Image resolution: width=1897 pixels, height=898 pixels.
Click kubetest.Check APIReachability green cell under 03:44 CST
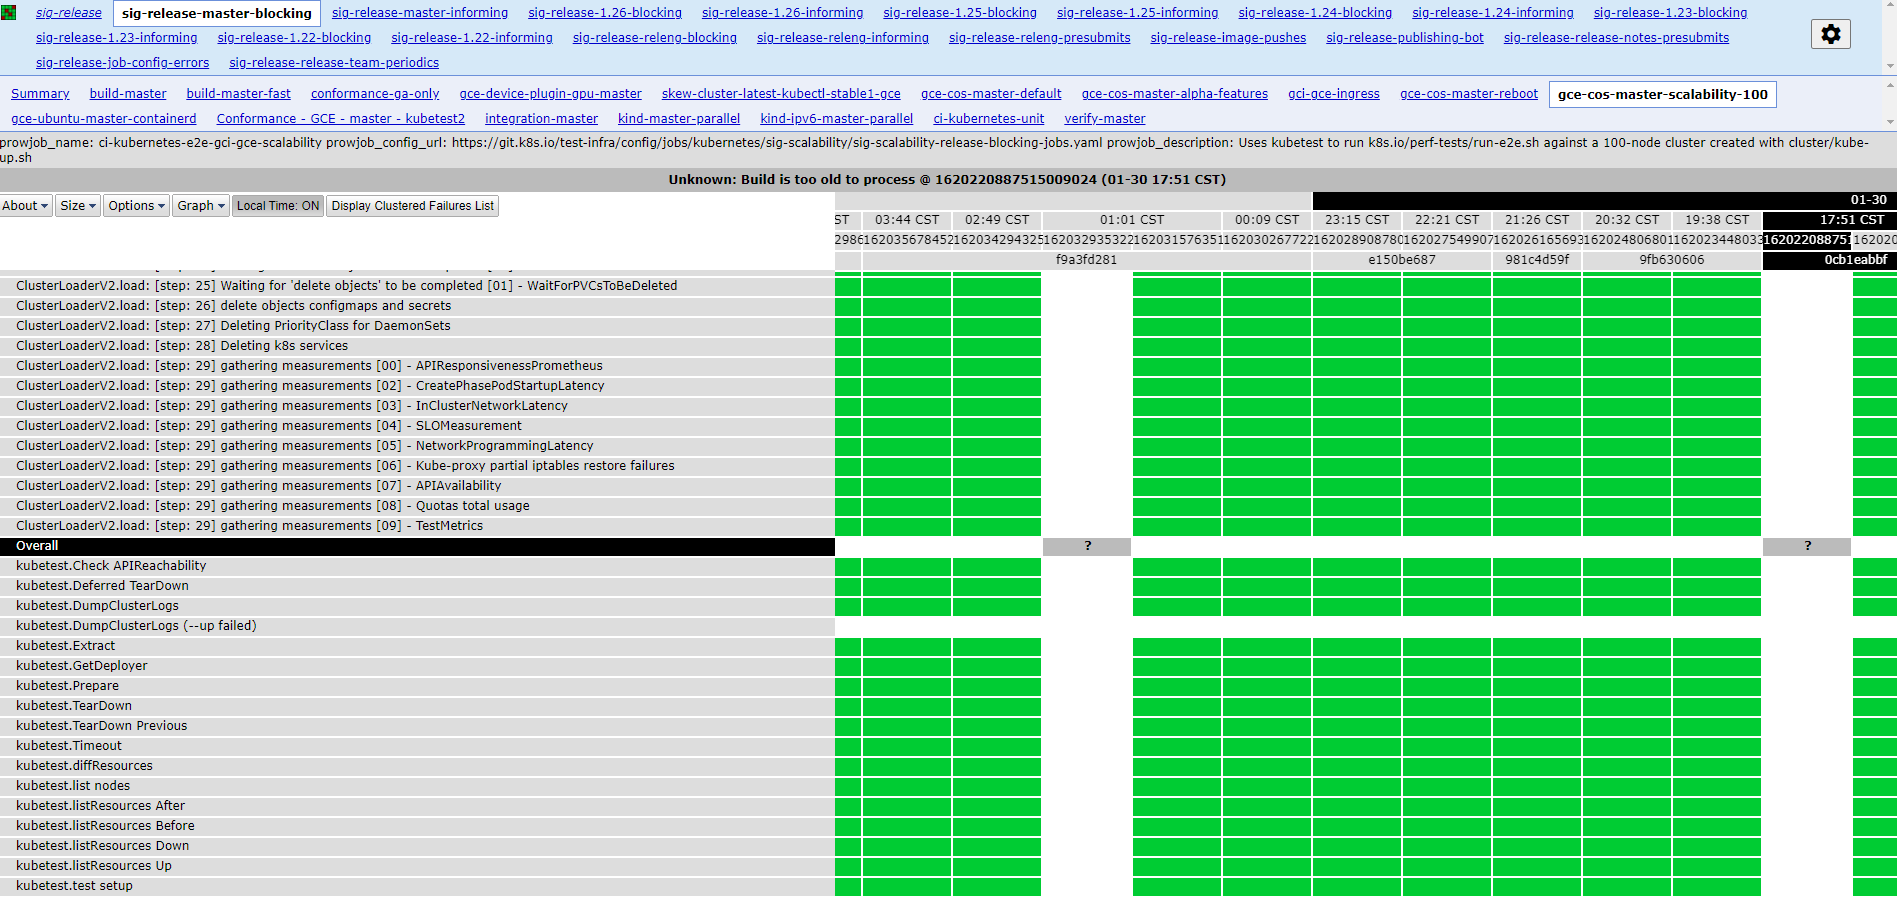(907, 566)
